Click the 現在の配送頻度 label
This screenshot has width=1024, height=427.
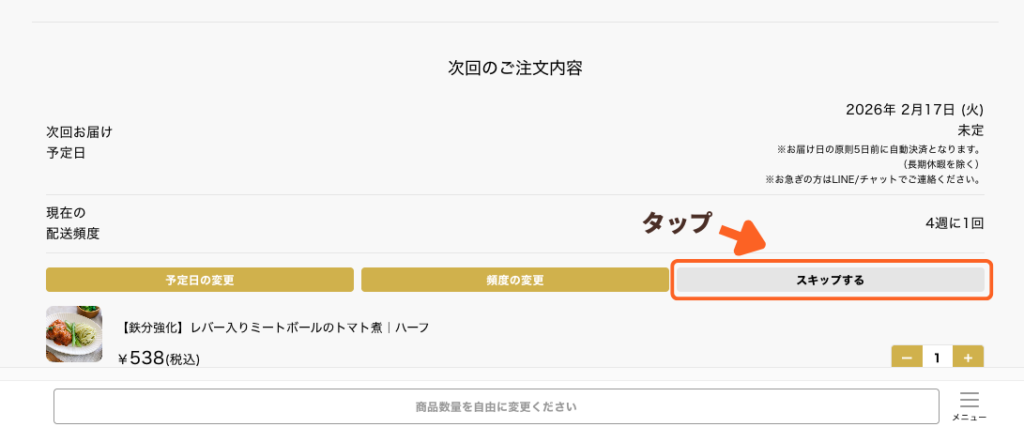coord(73,223)
